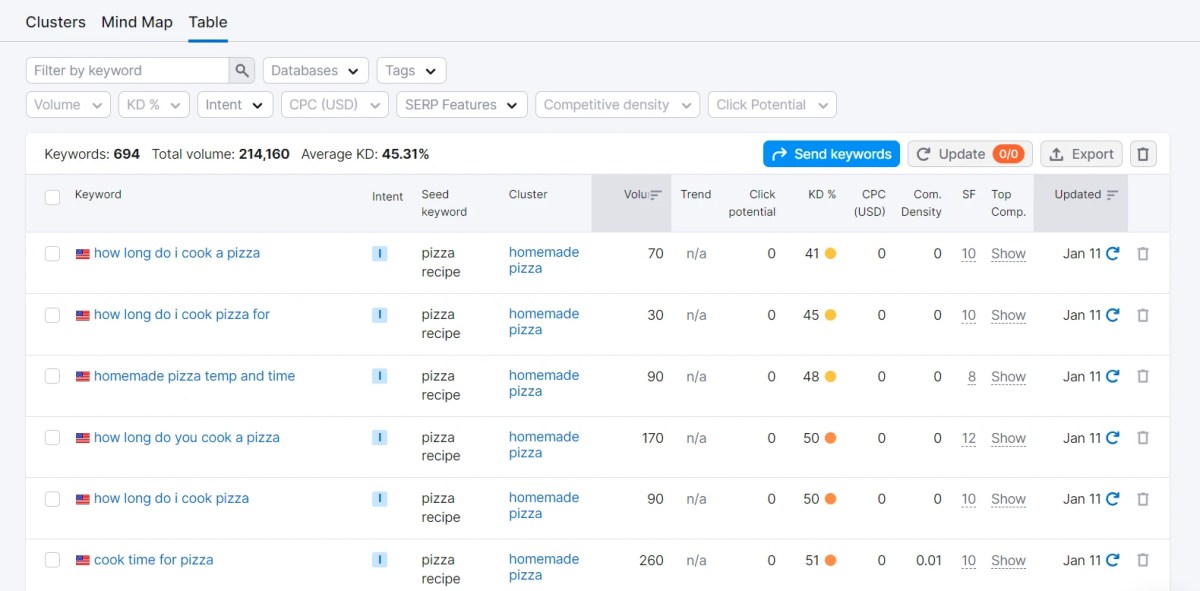Delete 'how long do you cook a pizza' row
Viewport: 1200px width, 591px height.
1143,438
